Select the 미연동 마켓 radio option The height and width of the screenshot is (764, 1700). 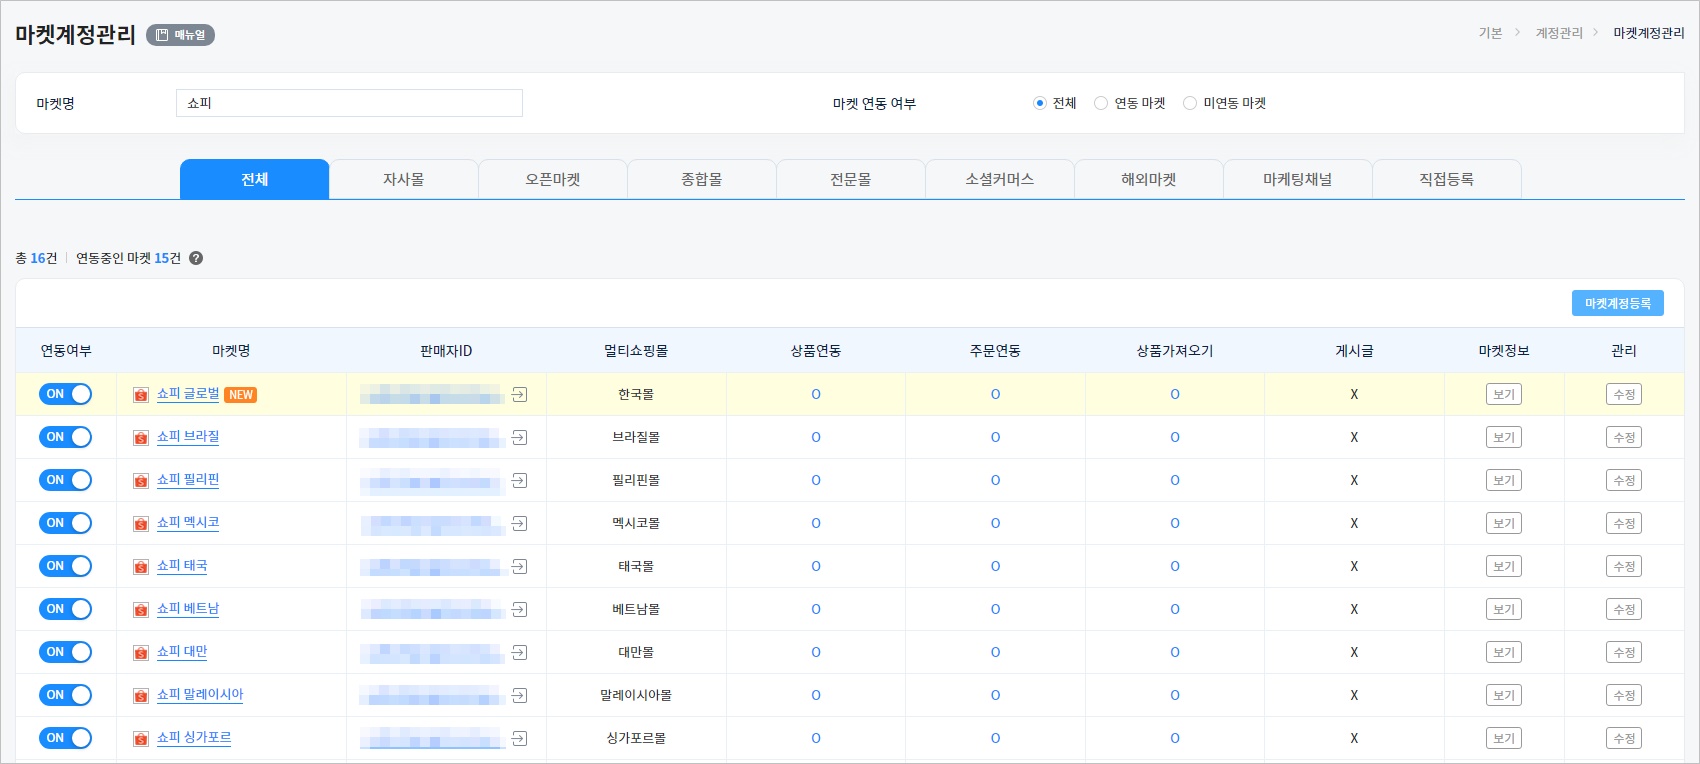(x=1190, y=103)
